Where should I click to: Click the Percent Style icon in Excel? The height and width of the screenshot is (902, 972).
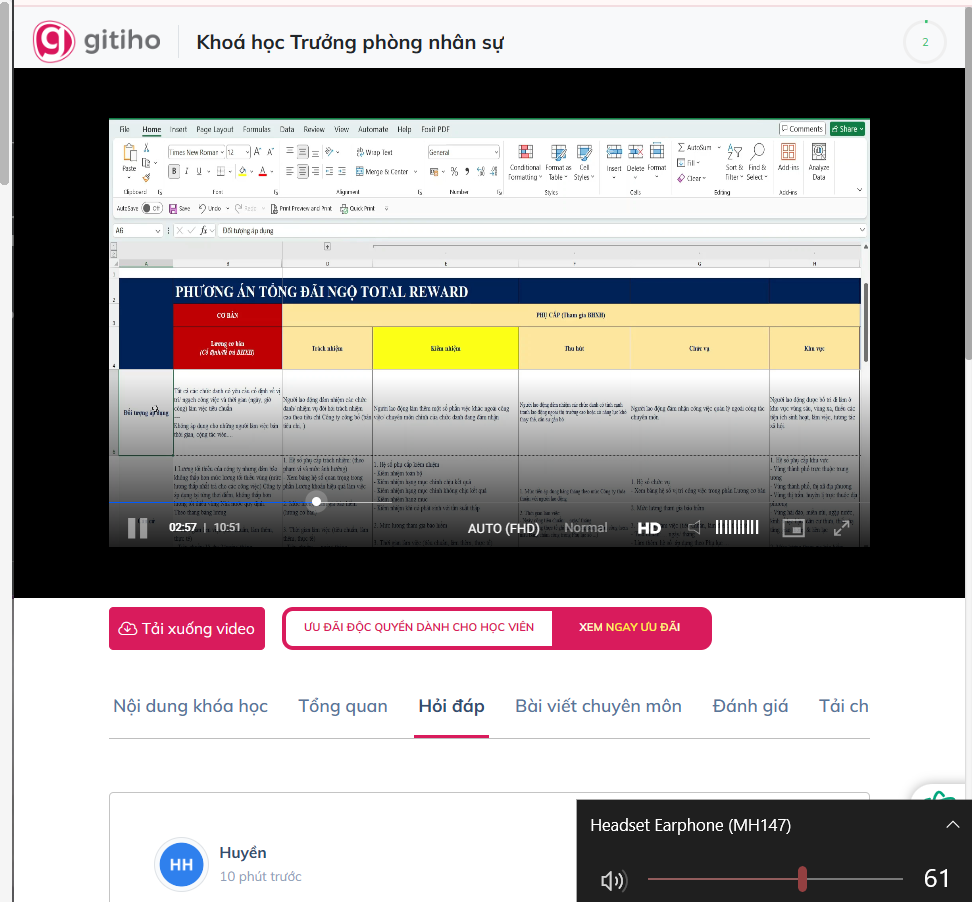click(454, 171)
